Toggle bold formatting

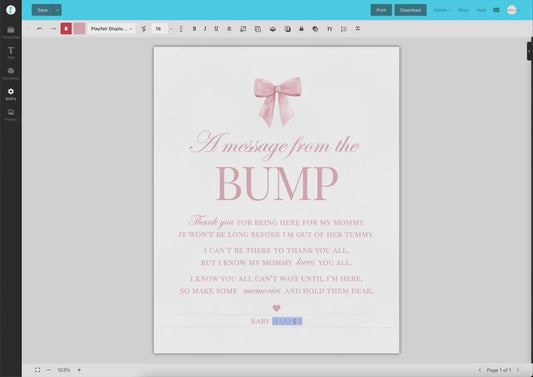pyautogui.click(x=194, y=29)
